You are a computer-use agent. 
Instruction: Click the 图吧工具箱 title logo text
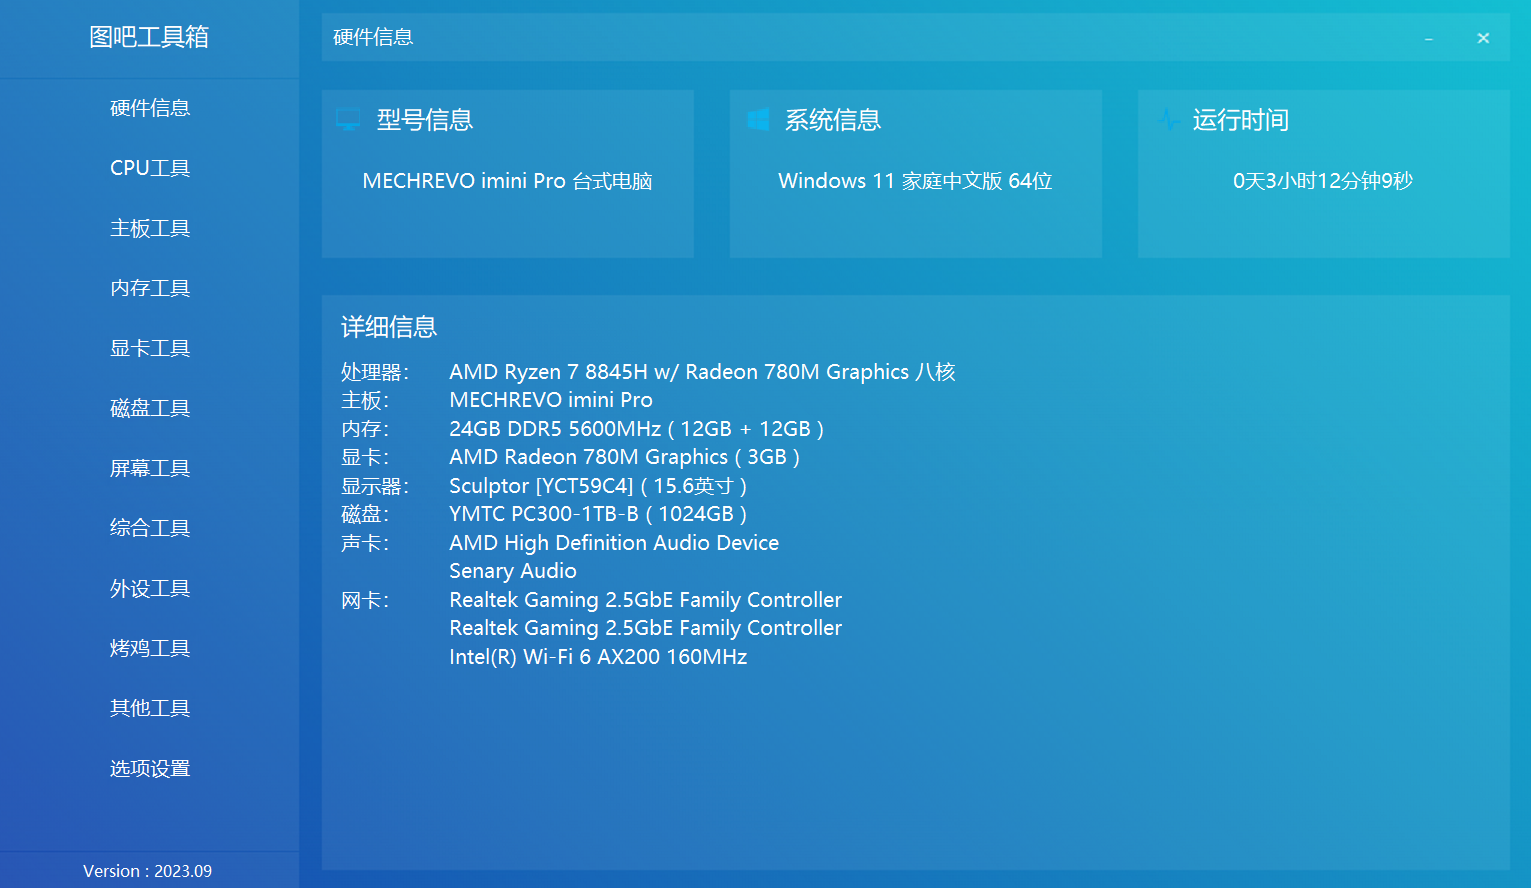[149, 37]
